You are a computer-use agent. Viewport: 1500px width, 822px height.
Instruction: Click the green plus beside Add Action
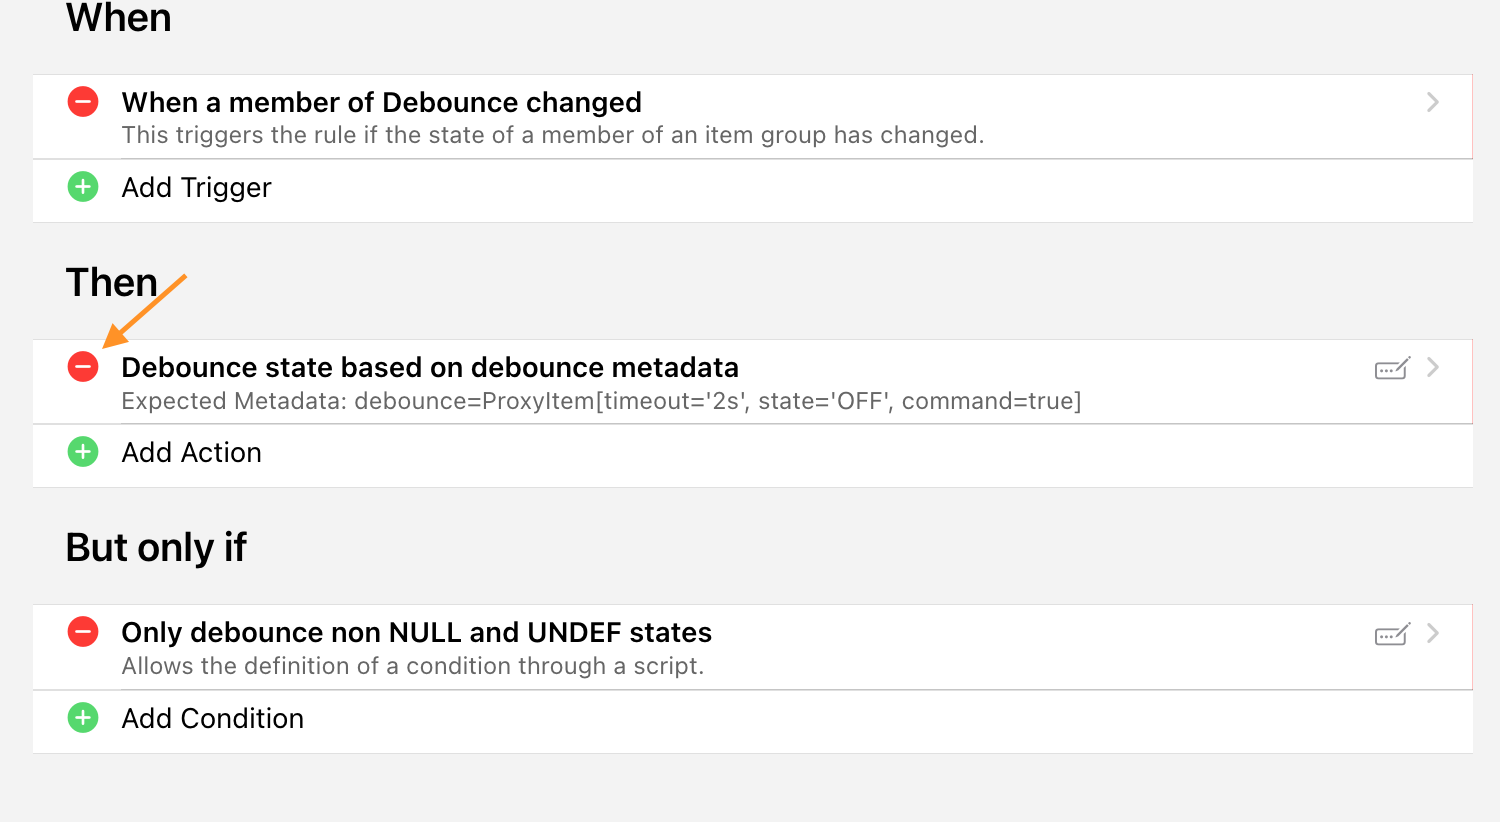coord(83,452)
